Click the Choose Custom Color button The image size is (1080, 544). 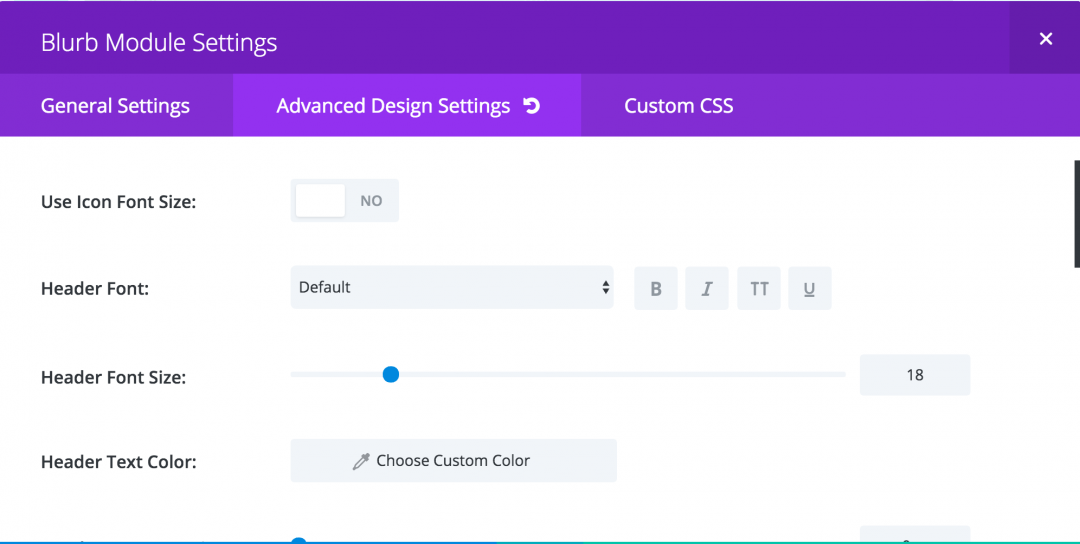click(x=453, y=461)
